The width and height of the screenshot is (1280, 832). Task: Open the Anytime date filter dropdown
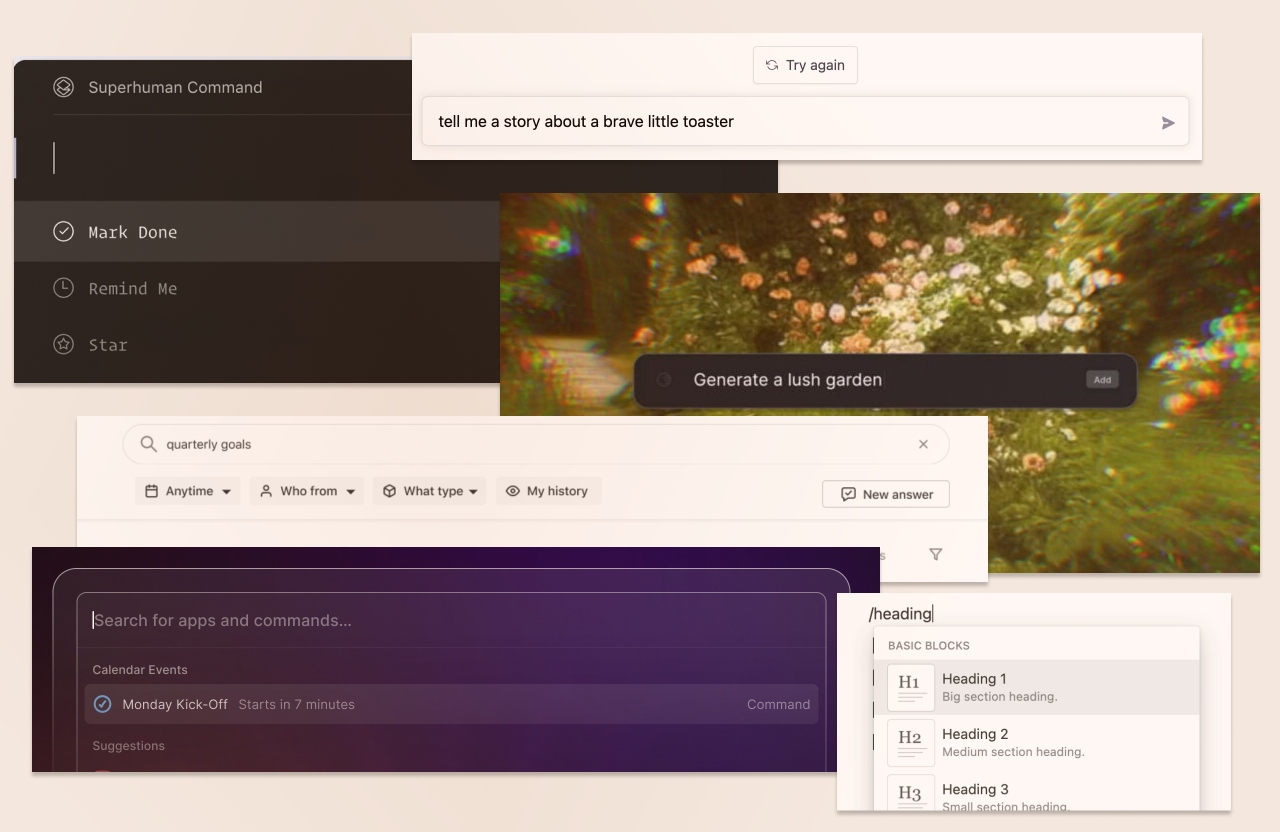(x=187, y=491)
